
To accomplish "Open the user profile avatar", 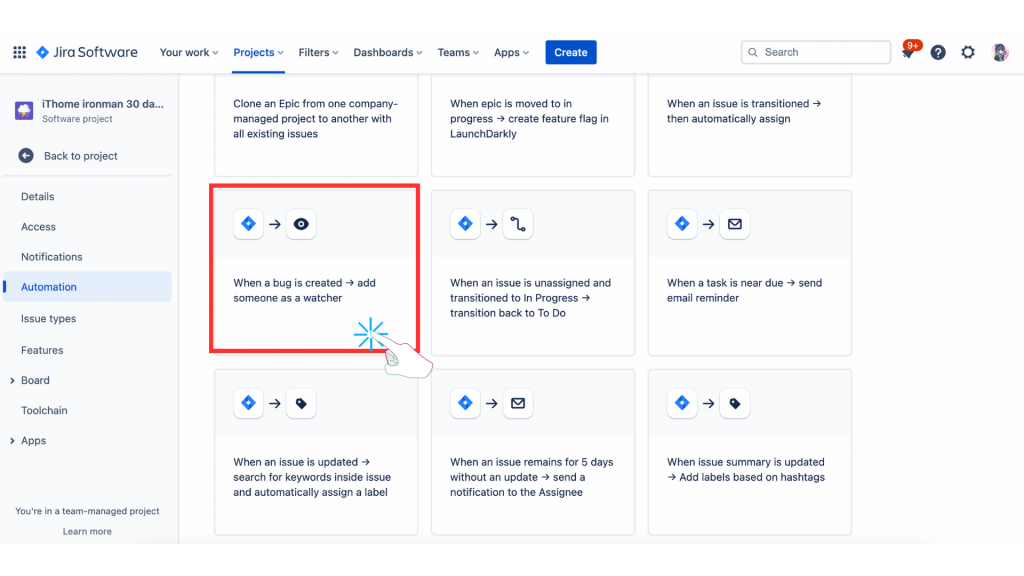I will (x=999, y=52).
